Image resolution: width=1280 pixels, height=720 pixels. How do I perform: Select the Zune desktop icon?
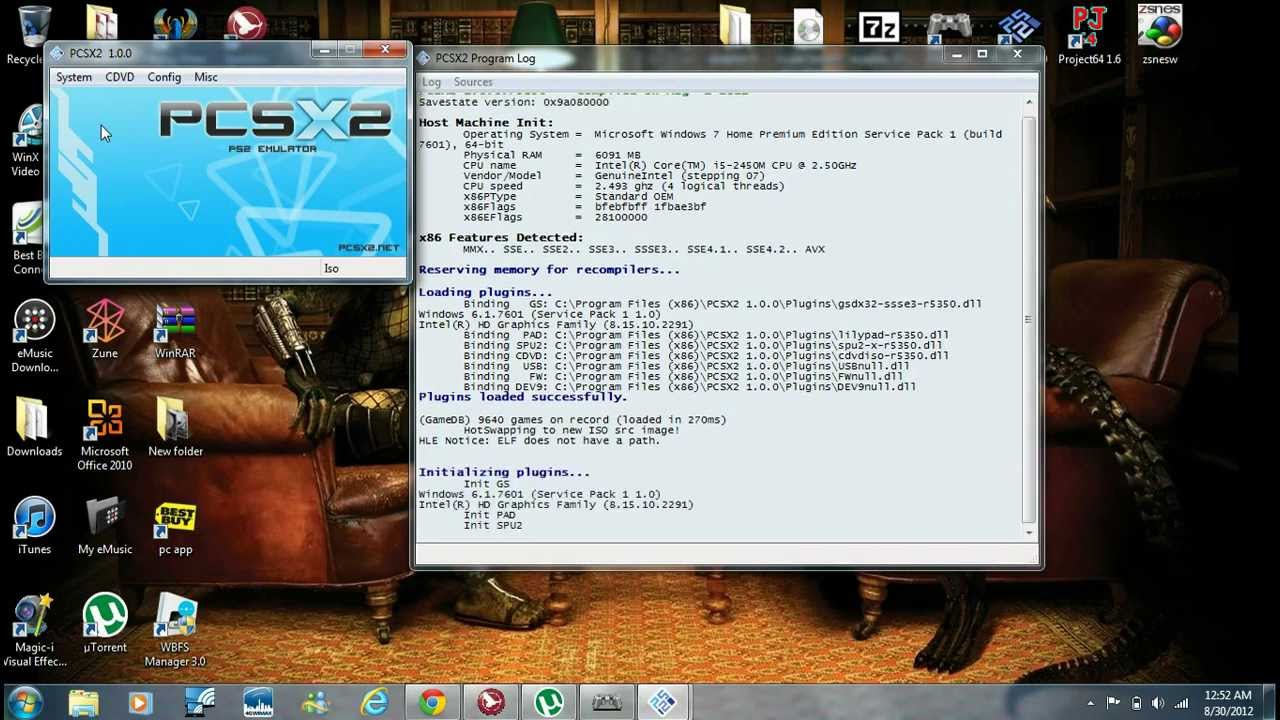pos(105,330)
